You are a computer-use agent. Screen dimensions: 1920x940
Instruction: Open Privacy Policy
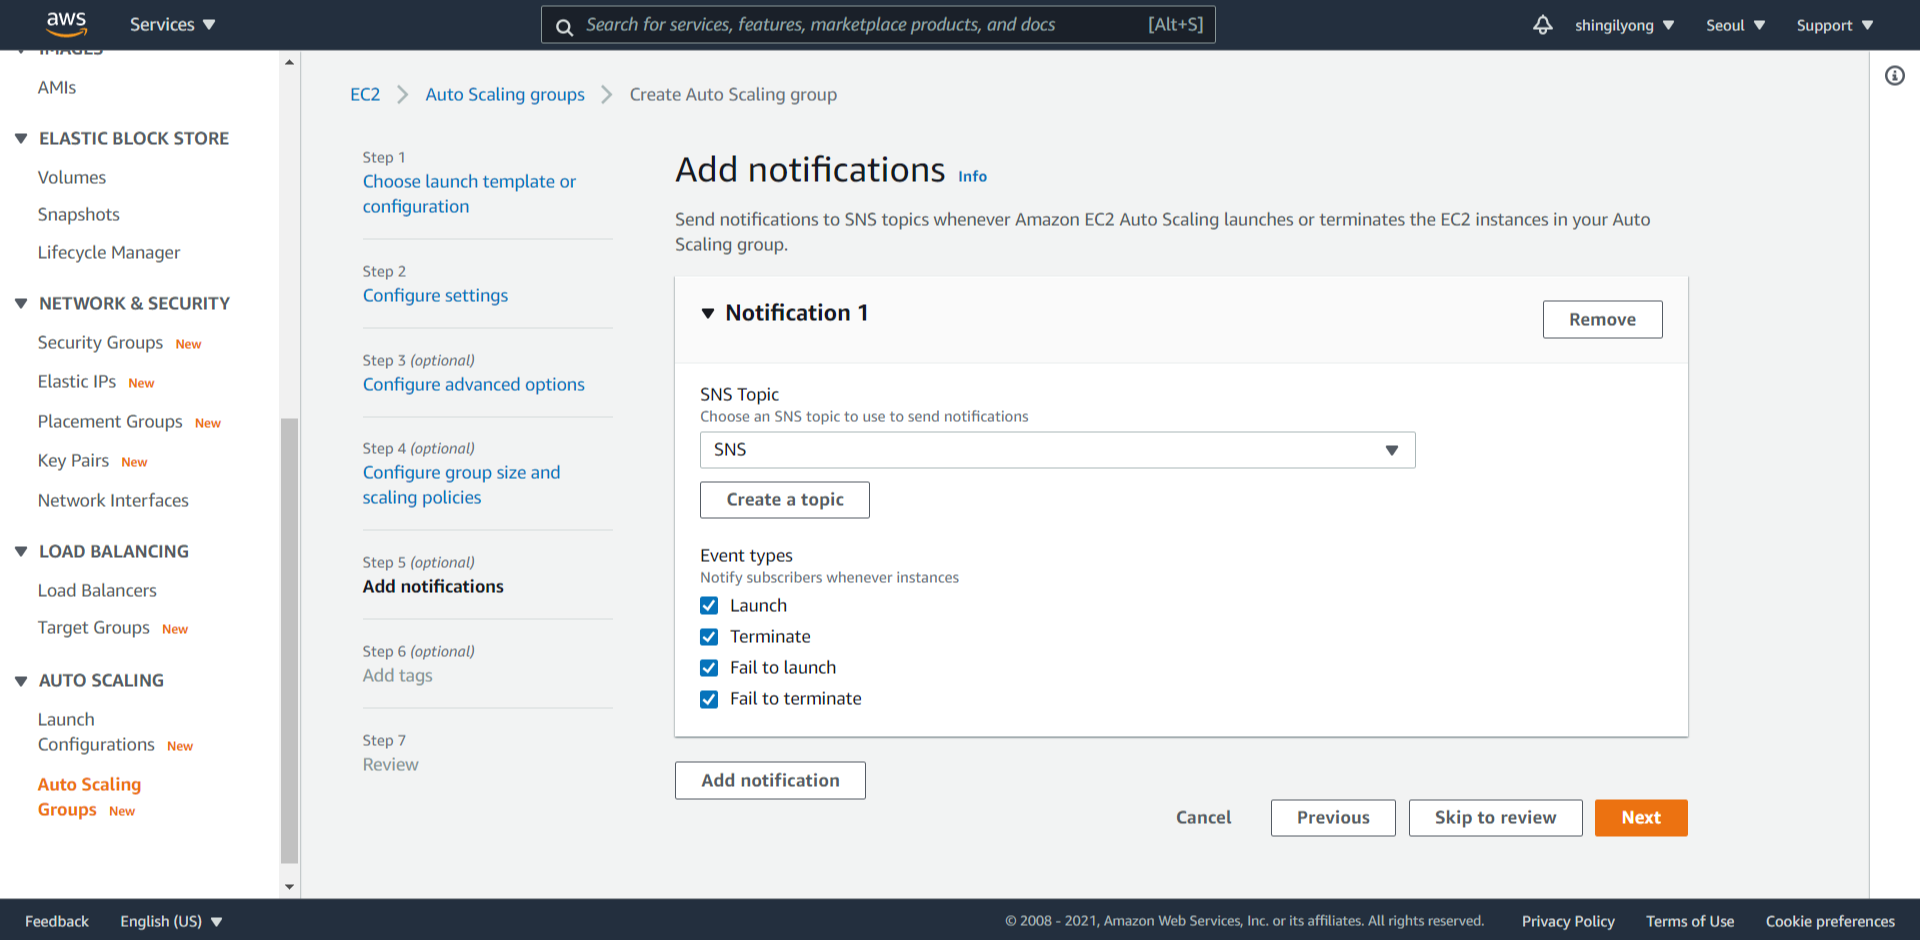1568,921
